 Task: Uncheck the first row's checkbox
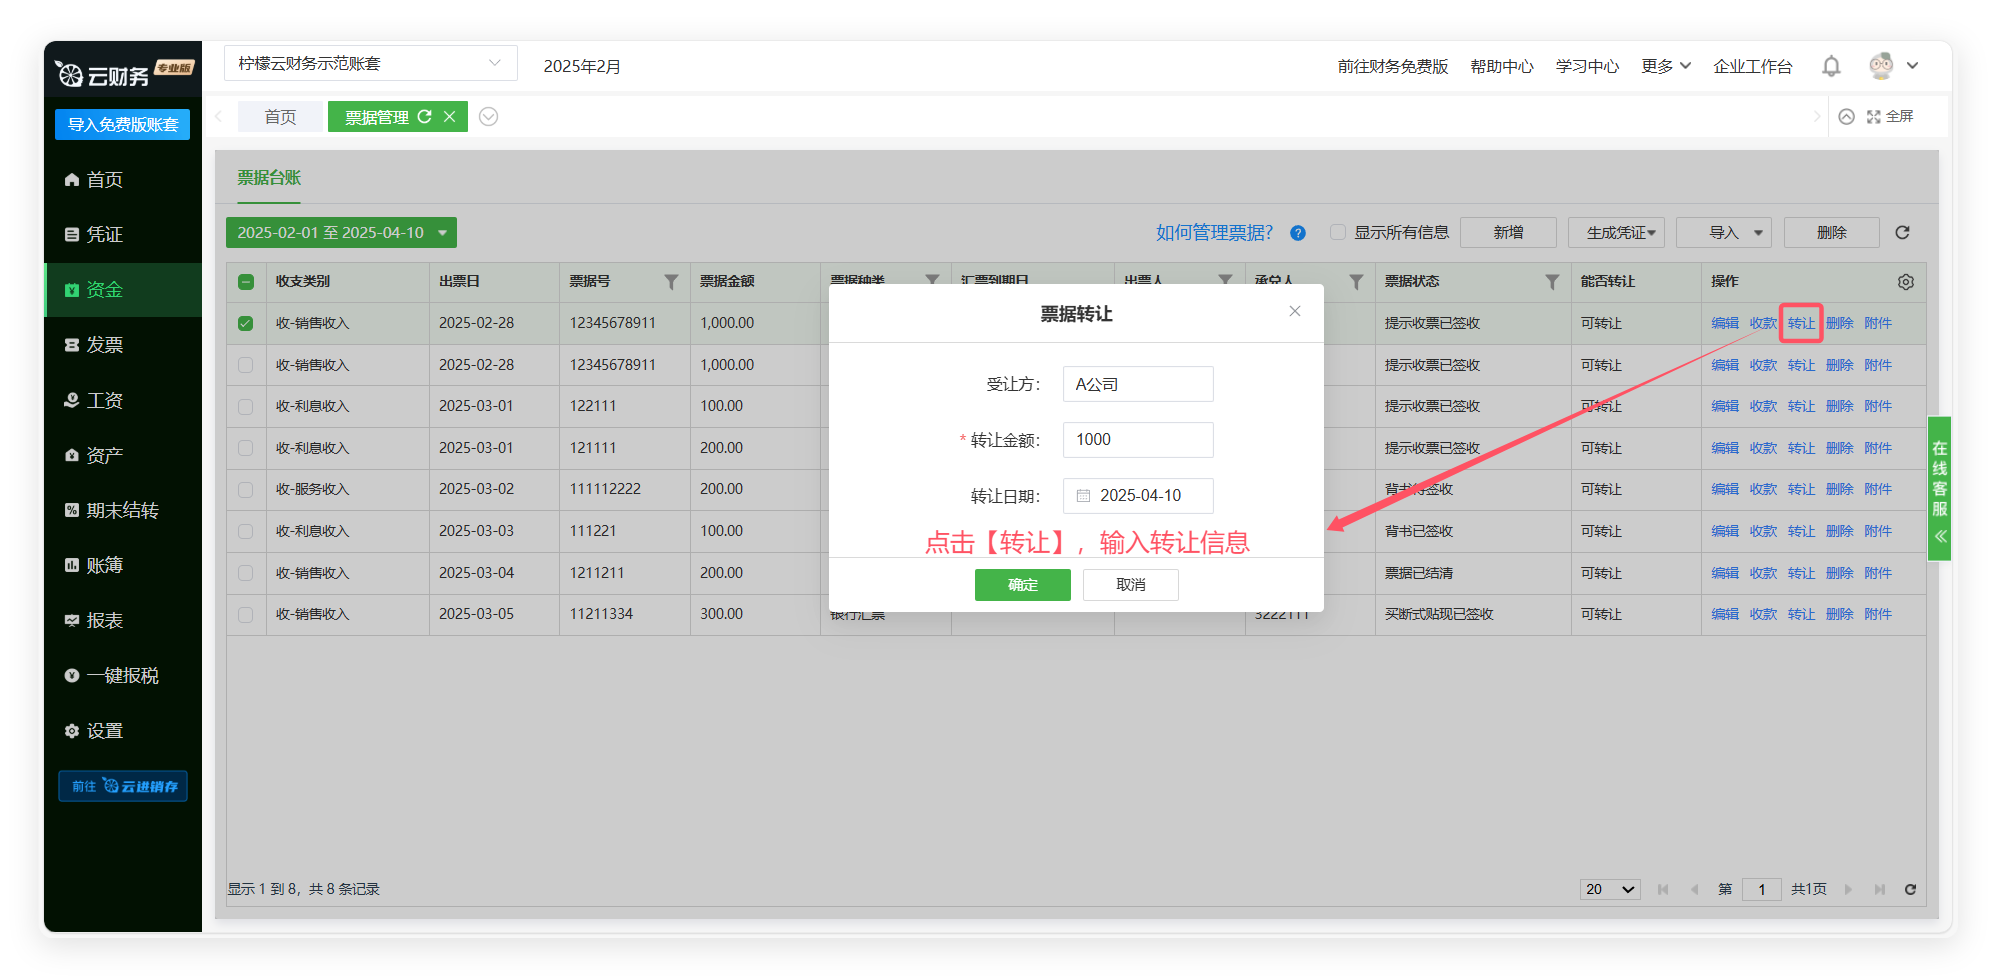[x=246, y=324]
